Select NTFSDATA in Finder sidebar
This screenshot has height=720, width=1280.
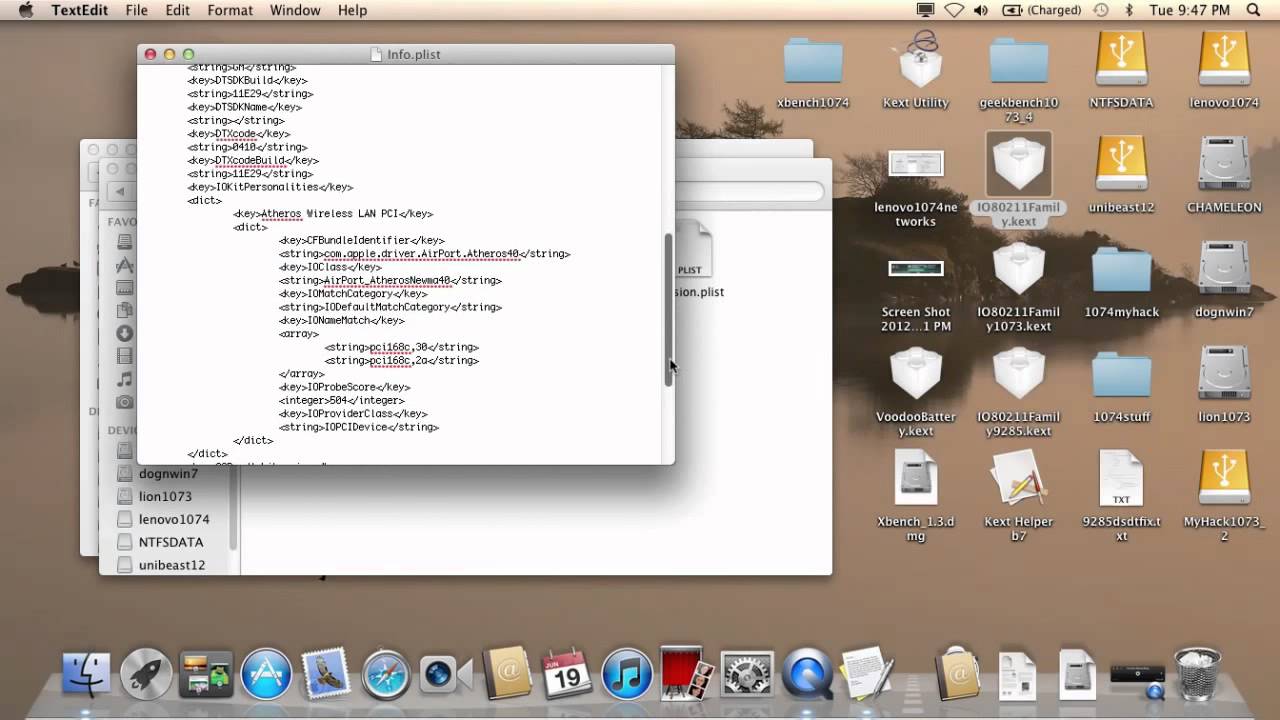[x=171, y=542]
